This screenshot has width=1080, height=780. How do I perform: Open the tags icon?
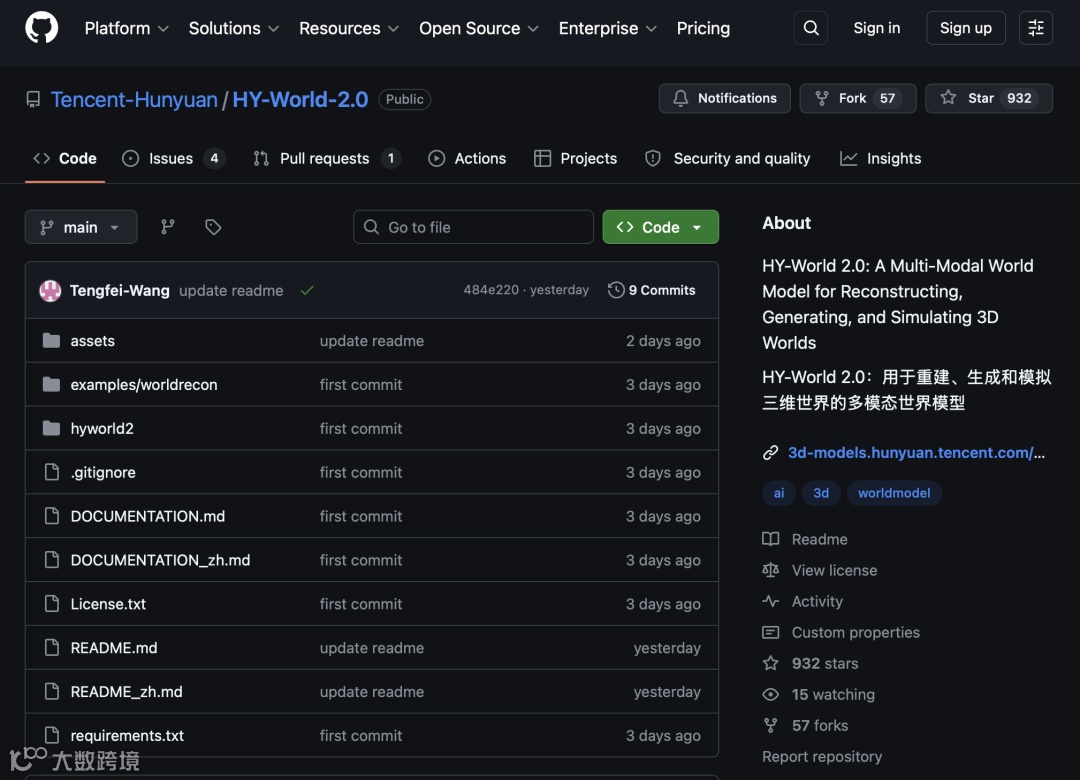(213, 227)
